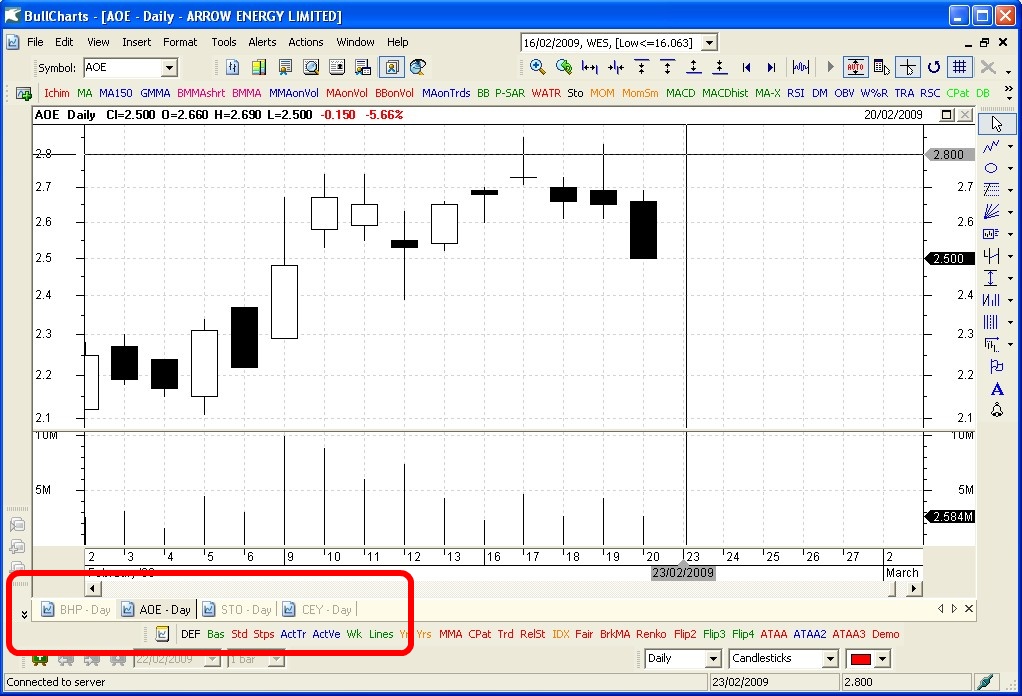Open the Format menu
Image resolution: width=1022 pixels, height=696 pixels.
[180, 42]
